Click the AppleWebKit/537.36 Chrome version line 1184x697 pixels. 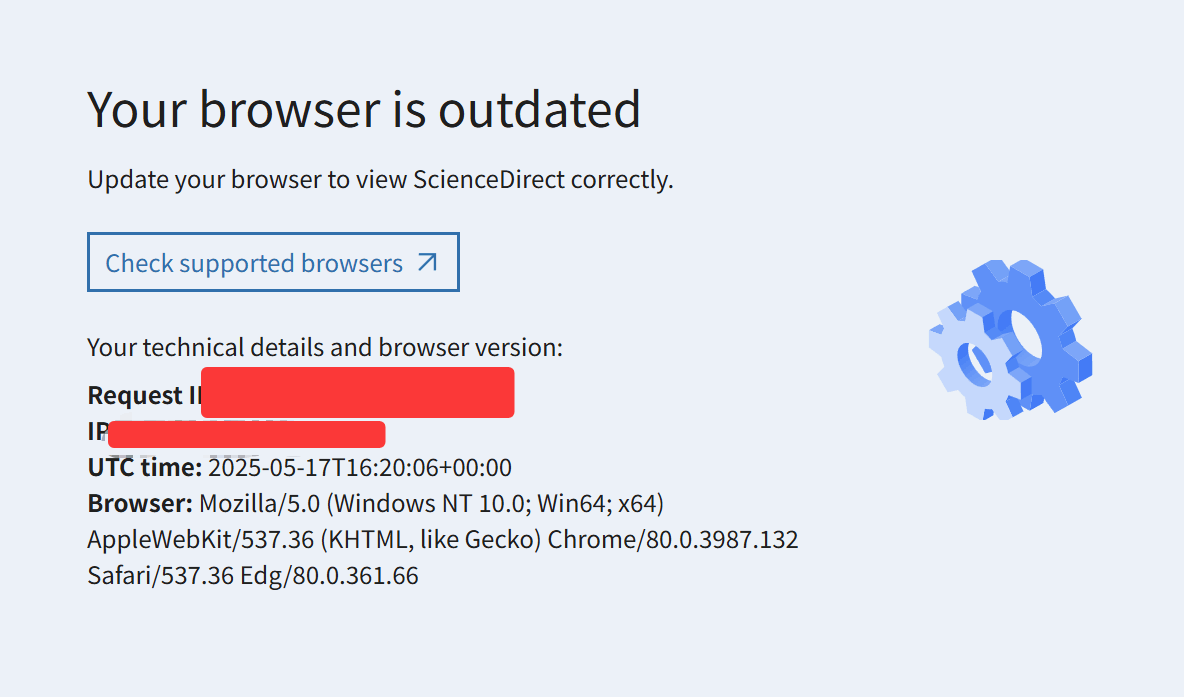[442, 539]
